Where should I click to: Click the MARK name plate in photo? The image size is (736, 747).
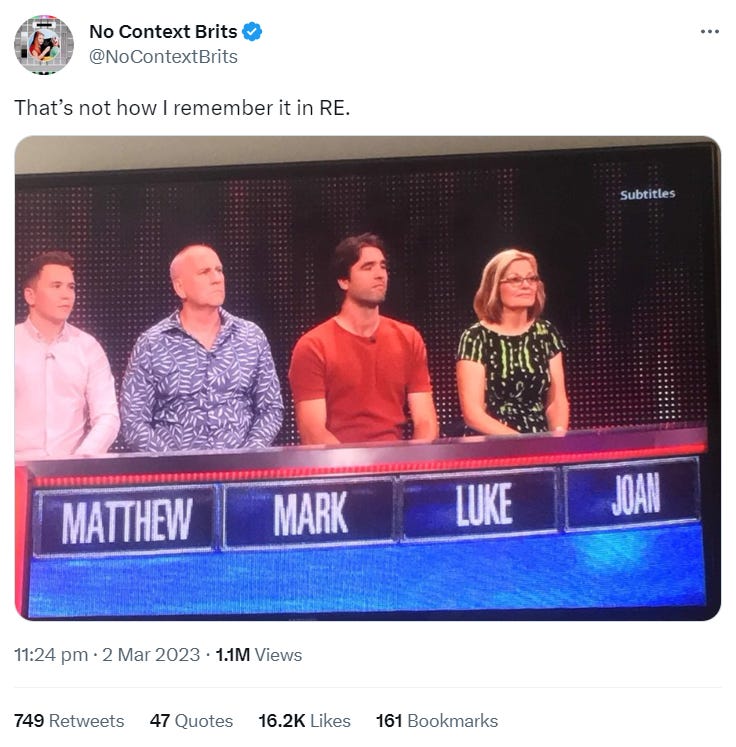[310, 513]
